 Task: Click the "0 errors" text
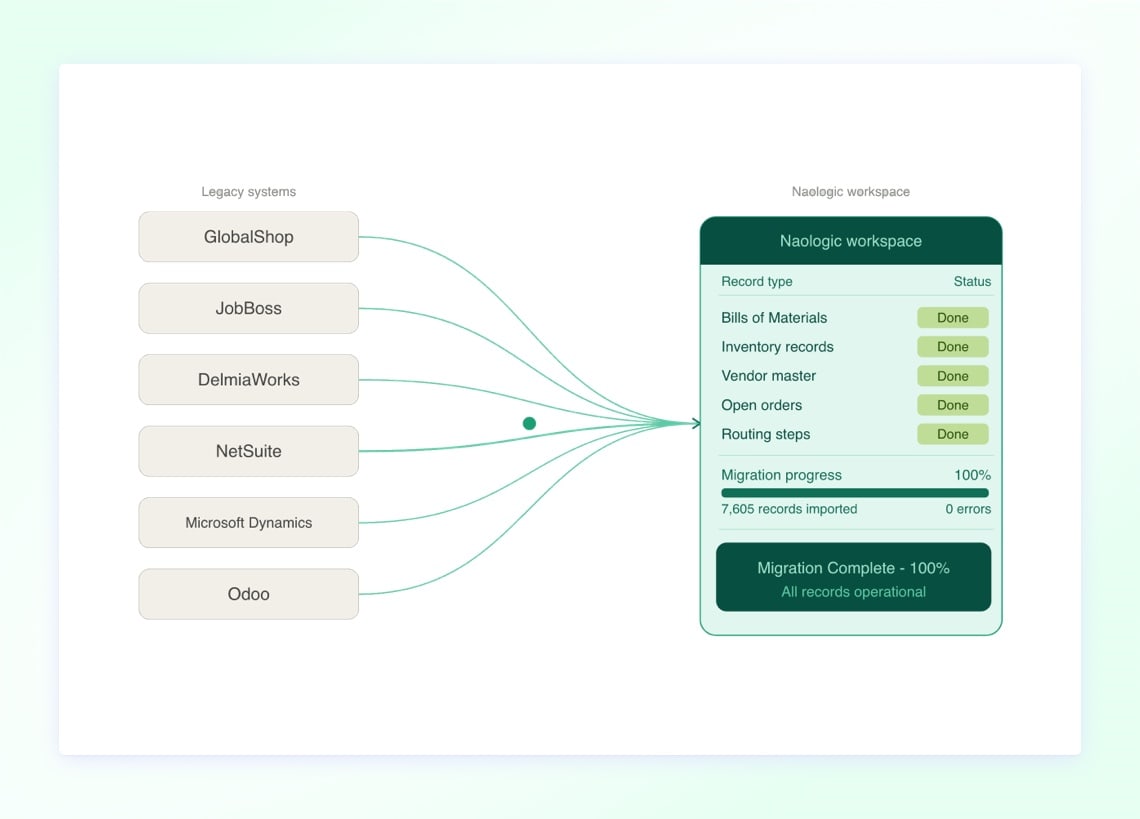pyautogui.click(x=968, y=509)
